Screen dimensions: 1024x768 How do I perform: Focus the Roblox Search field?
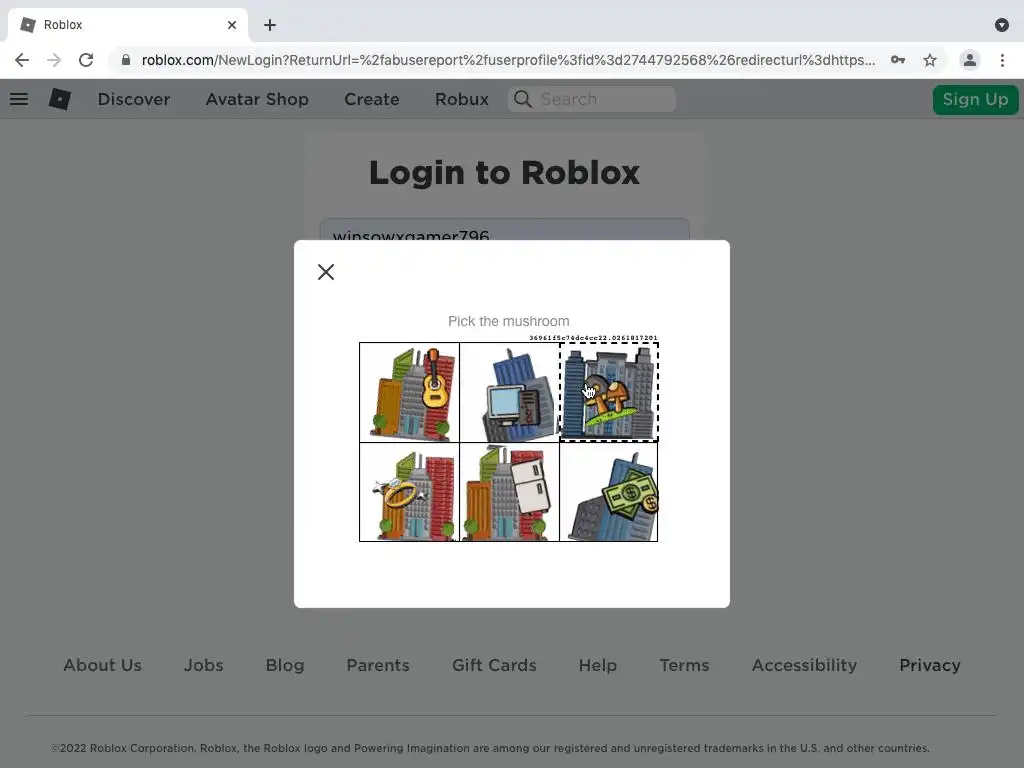[592, 99]
